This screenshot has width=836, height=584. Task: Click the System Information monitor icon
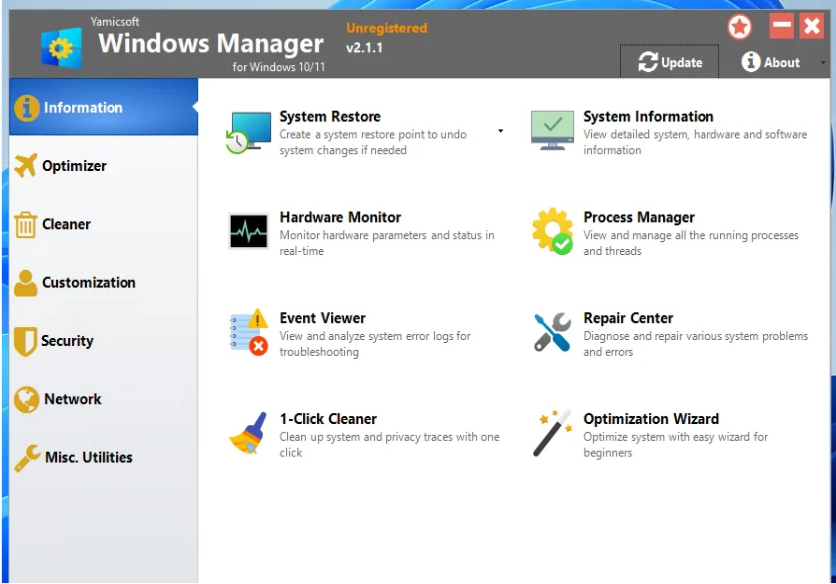(x=552, y=130)
